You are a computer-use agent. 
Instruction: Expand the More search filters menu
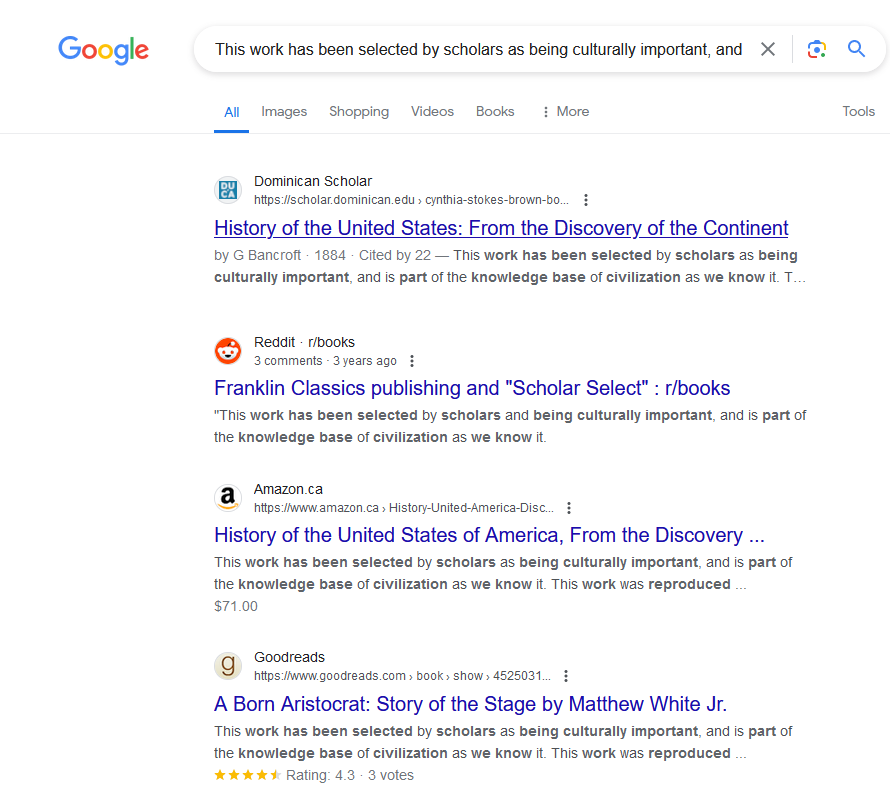(565, 112)
